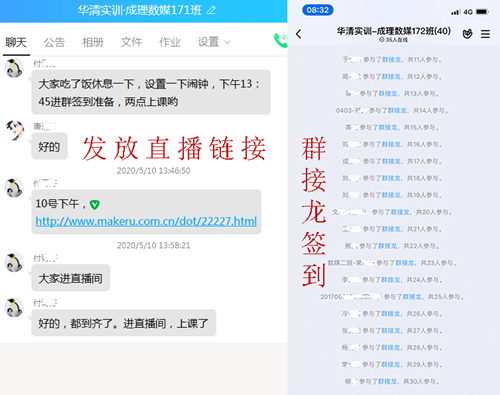Open the hamburger menu in the 172班 chat

click(485, 34)
